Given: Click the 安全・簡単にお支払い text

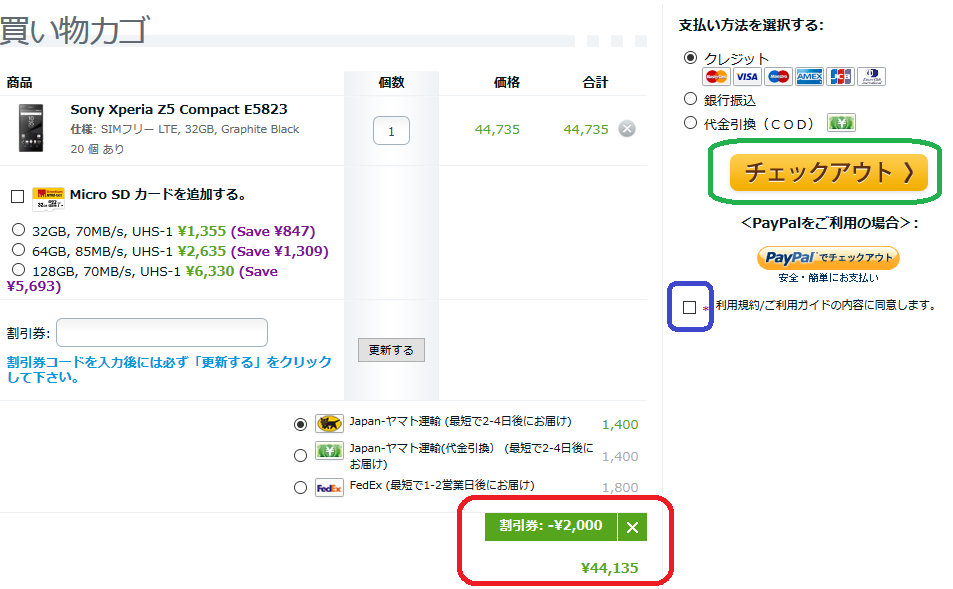Looking at the screenshot, I should (828, 278).
